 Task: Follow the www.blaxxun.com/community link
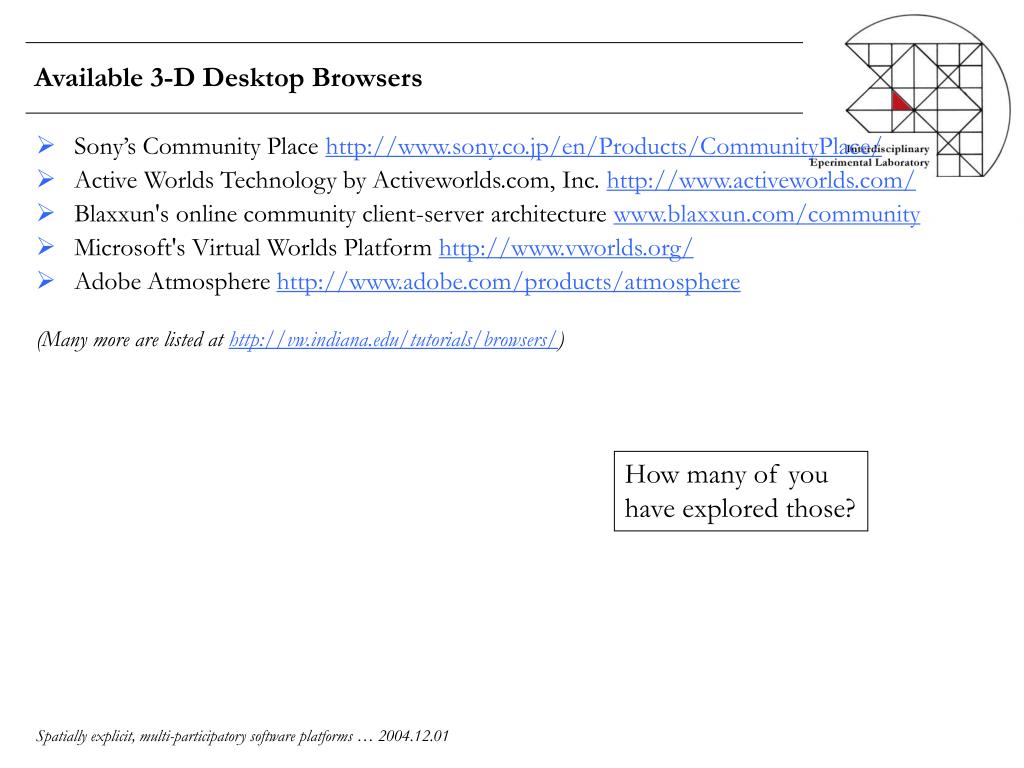(767, 214)
